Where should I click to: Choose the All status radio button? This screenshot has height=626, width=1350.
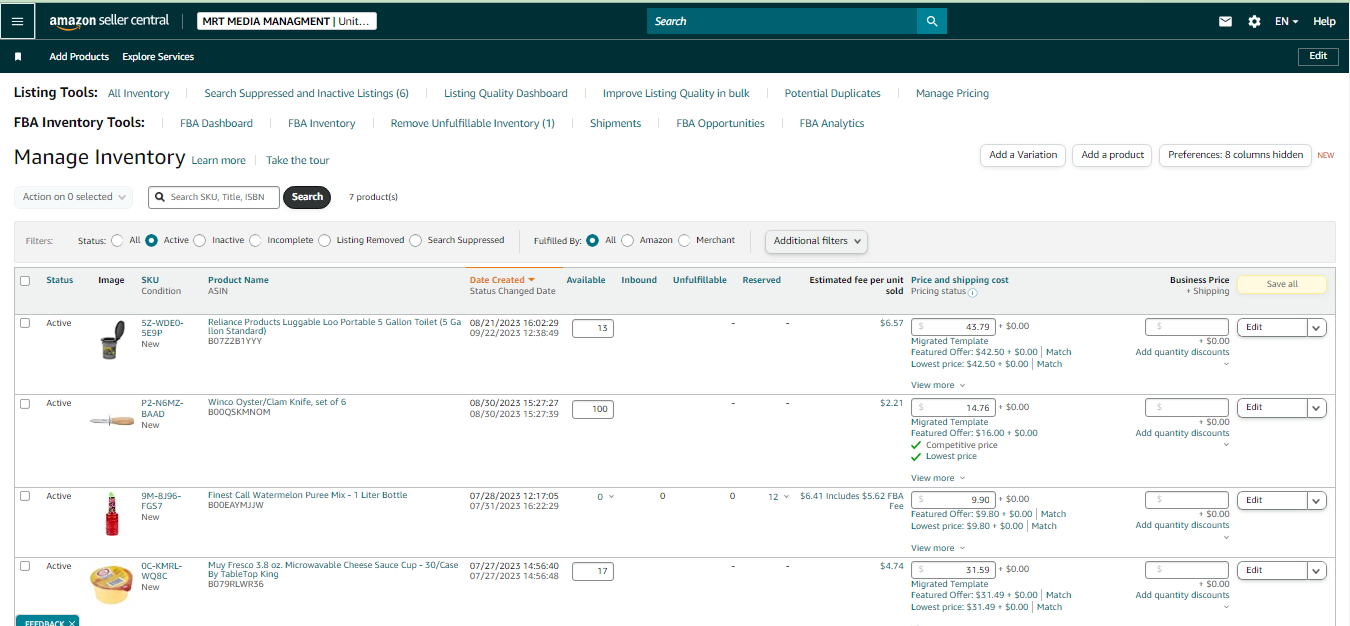(x=118, y=240)
